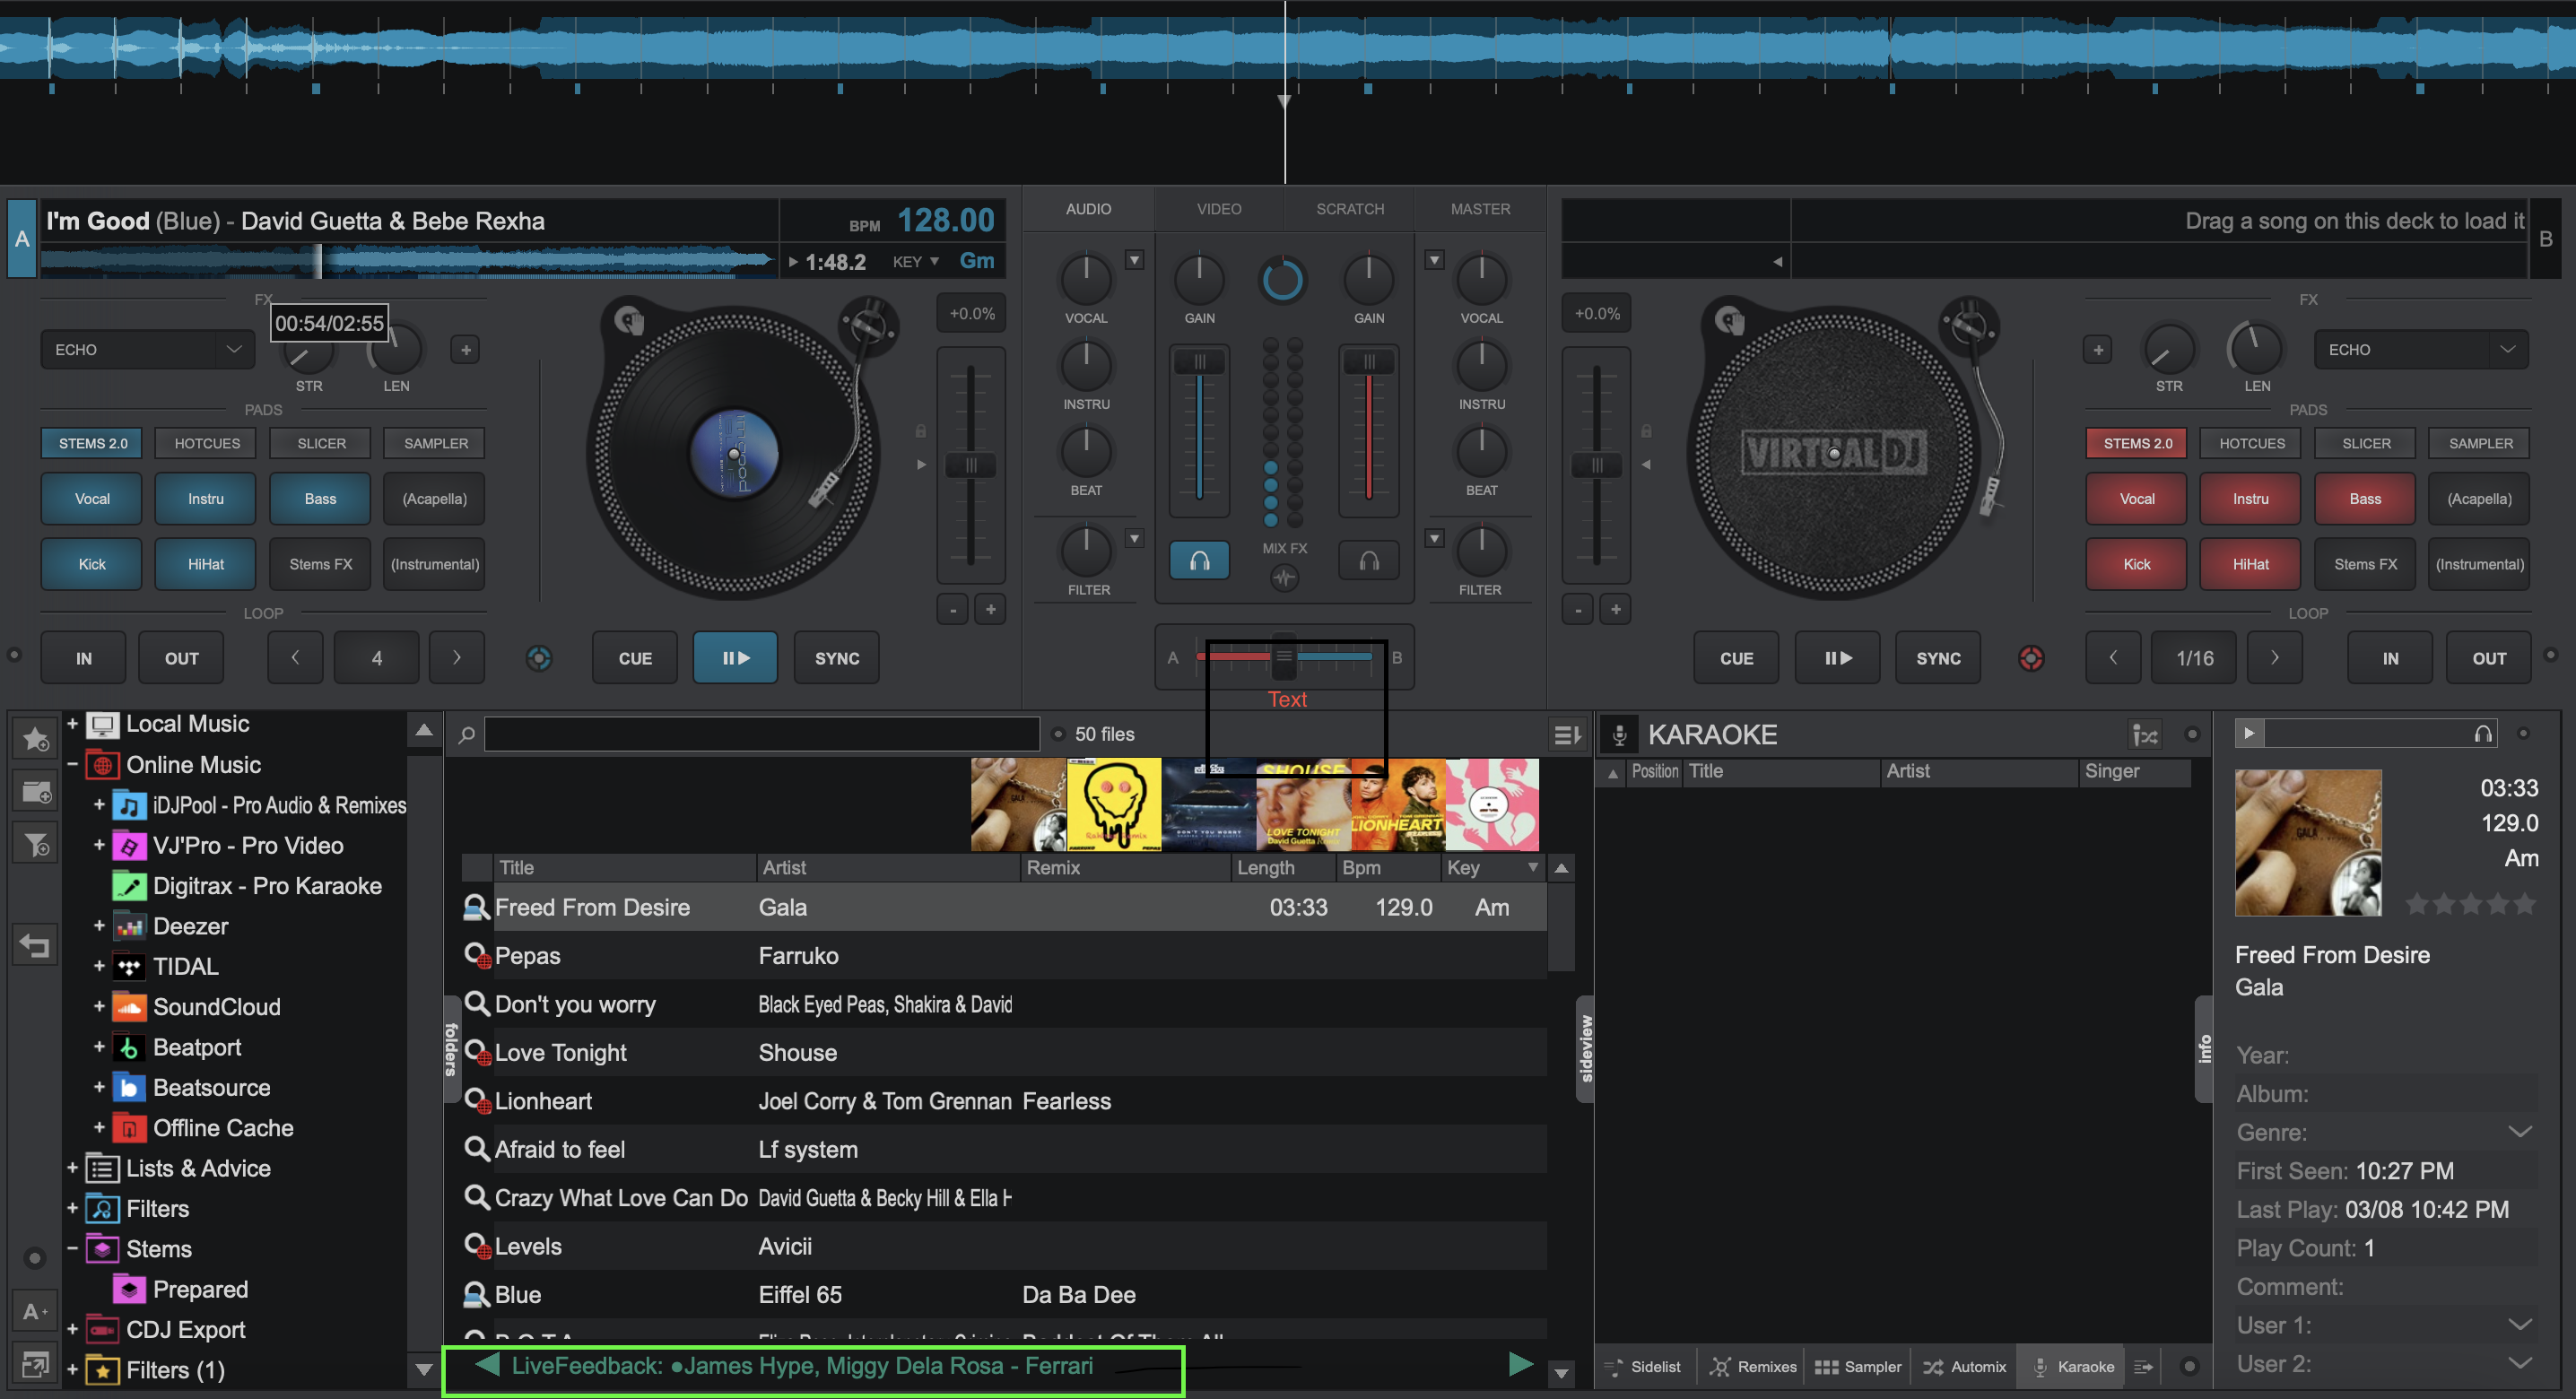Open the Sampler side panel
Screen dimensions: 2576x1399
coord(1858,1366)
